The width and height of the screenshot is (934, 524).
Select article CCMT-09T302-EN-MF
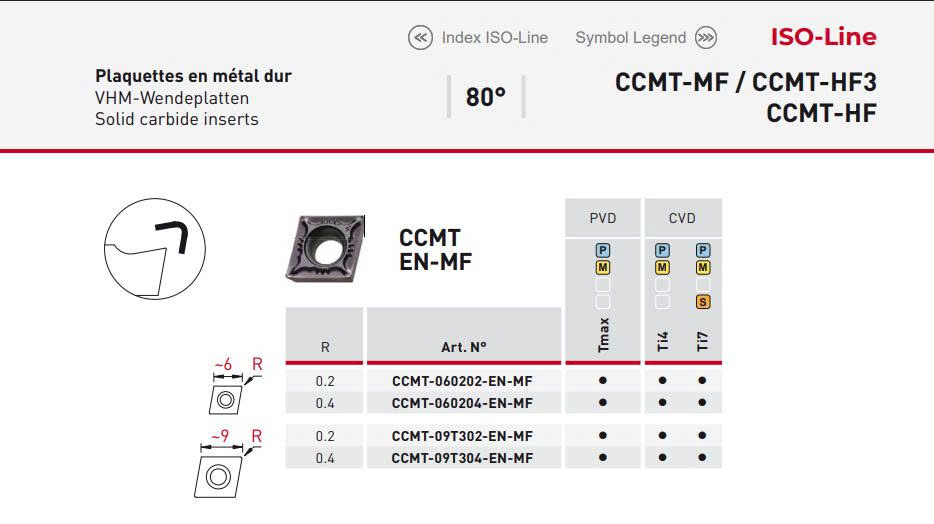pyautogui.click(x=462, y=436)
